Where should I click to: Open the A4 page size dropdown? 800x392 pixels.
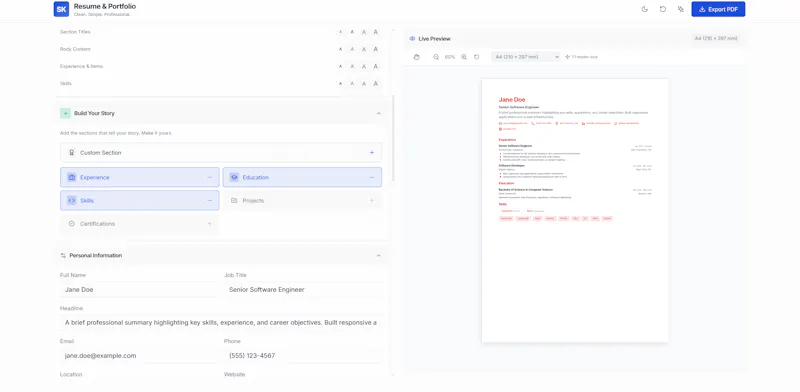point(526,57)
